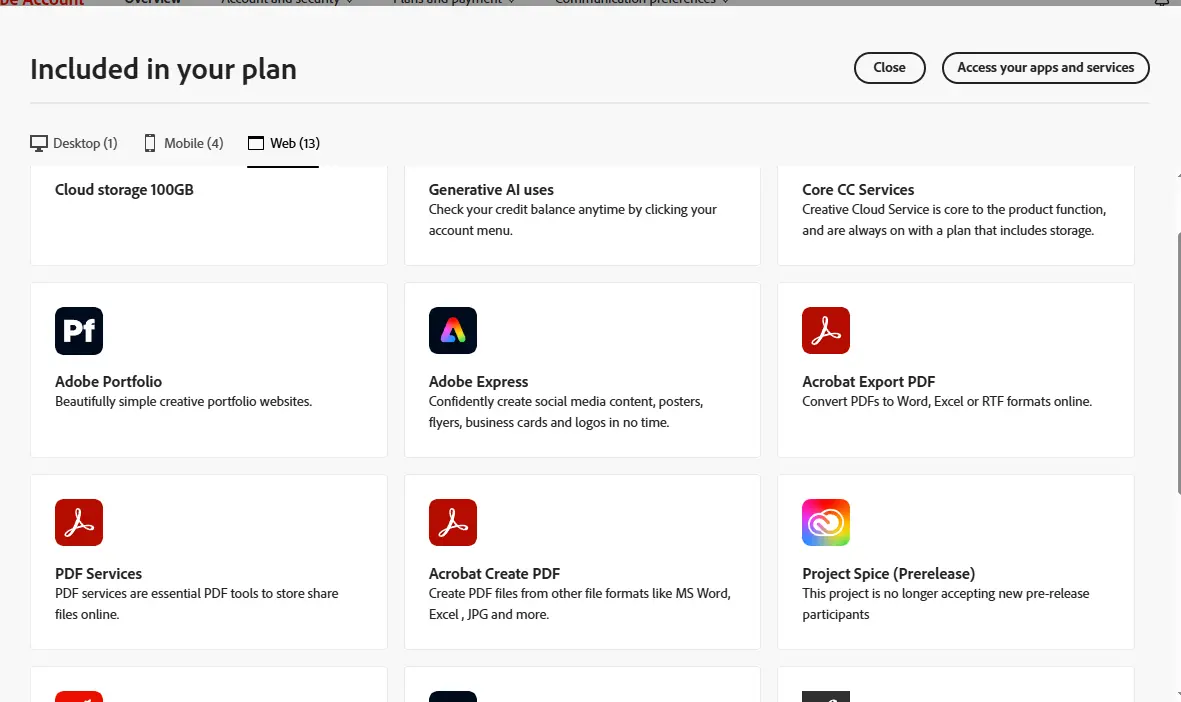Image resolution: width=1181 pixels, height=702 pixels.
Task: Click the "Cloud storage 100GB" title
Action: click(124, 190)
